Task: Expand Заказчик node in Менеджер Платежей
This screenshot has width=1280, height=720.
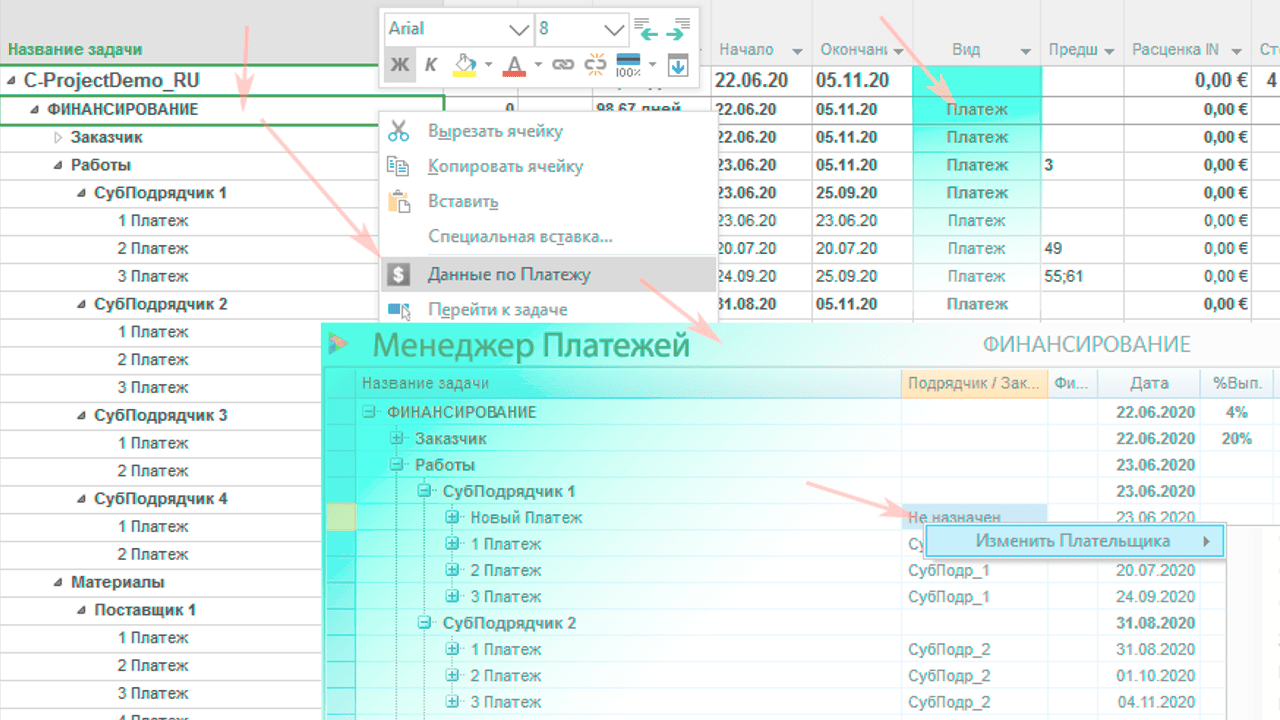Action: (x=397, y=439)
